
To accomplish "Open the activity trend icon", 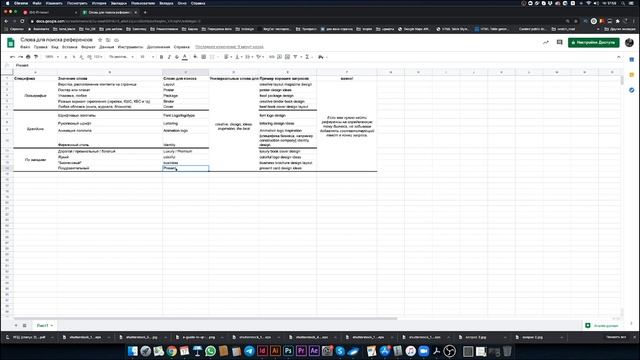I will 546,42.
